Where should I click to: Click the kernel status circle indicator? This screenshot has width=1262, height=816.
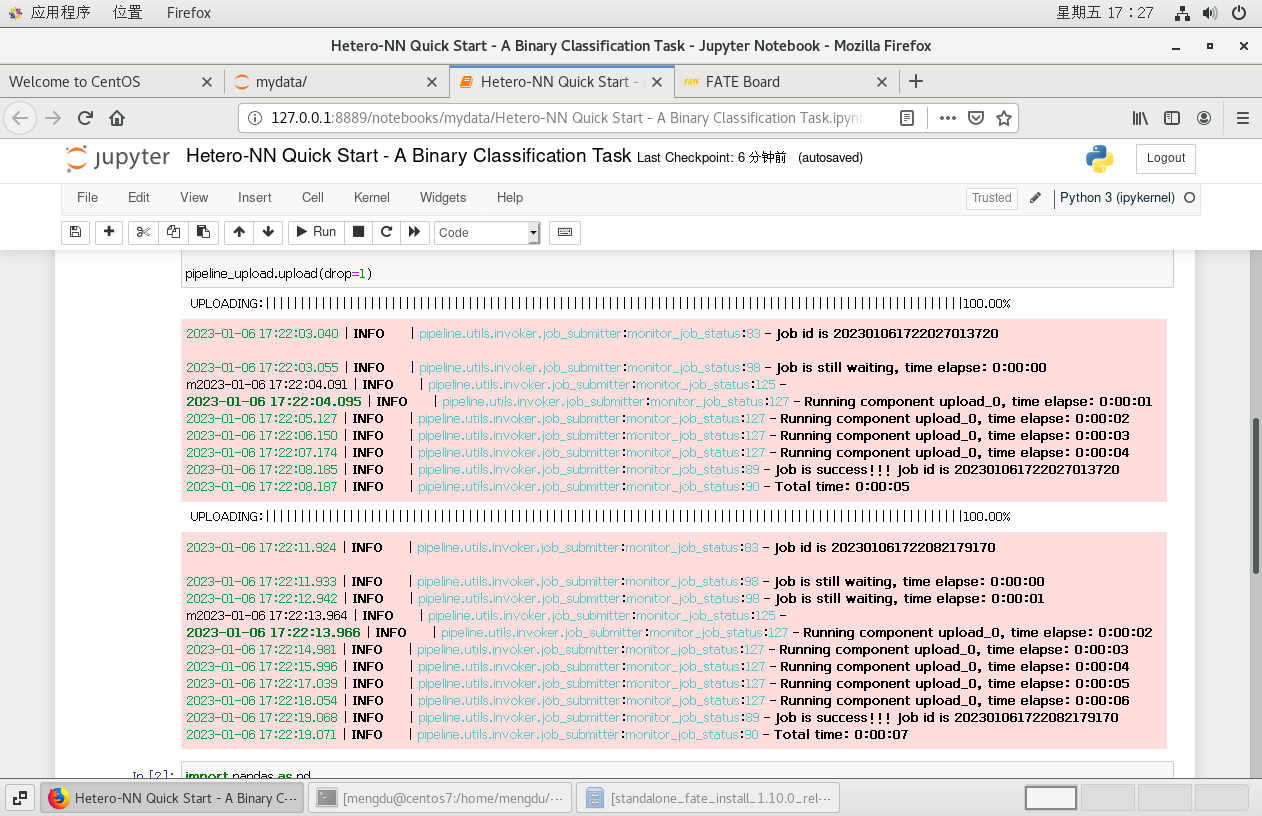pyautogui.click(x=1189, y=198)
